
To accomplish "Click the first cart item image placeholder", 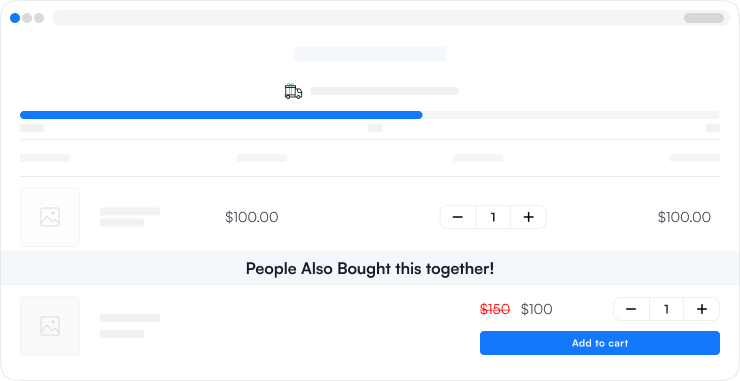I will 50,217.
